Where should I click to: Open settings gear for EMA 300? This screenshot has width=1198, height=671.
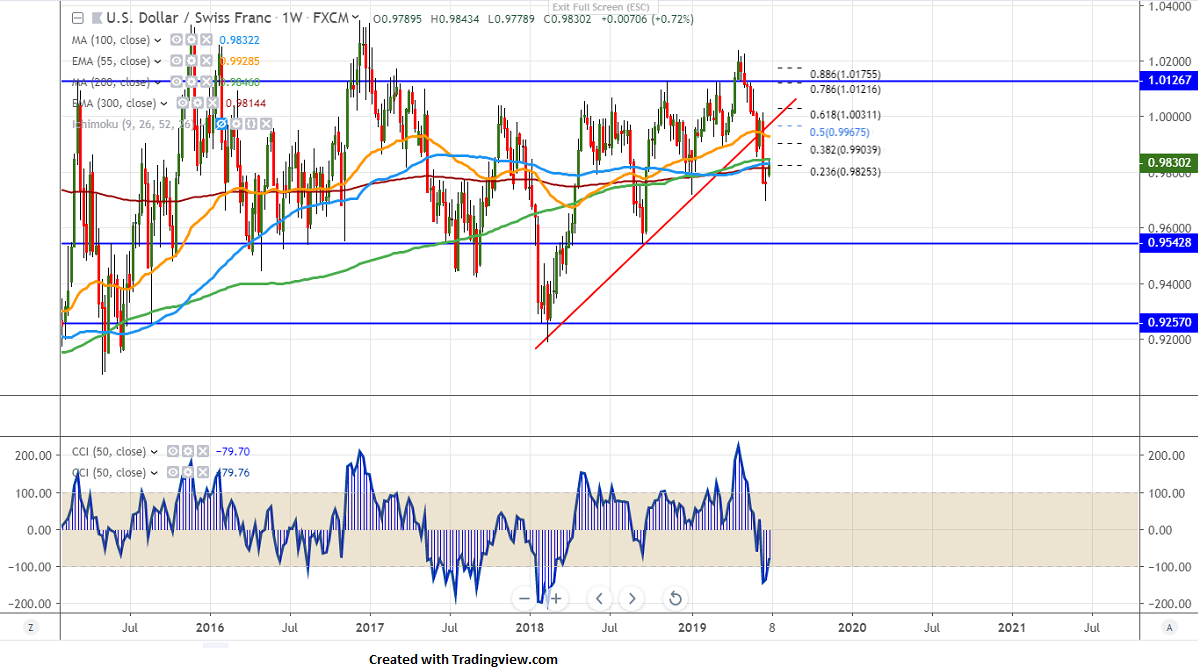(198, 102)
